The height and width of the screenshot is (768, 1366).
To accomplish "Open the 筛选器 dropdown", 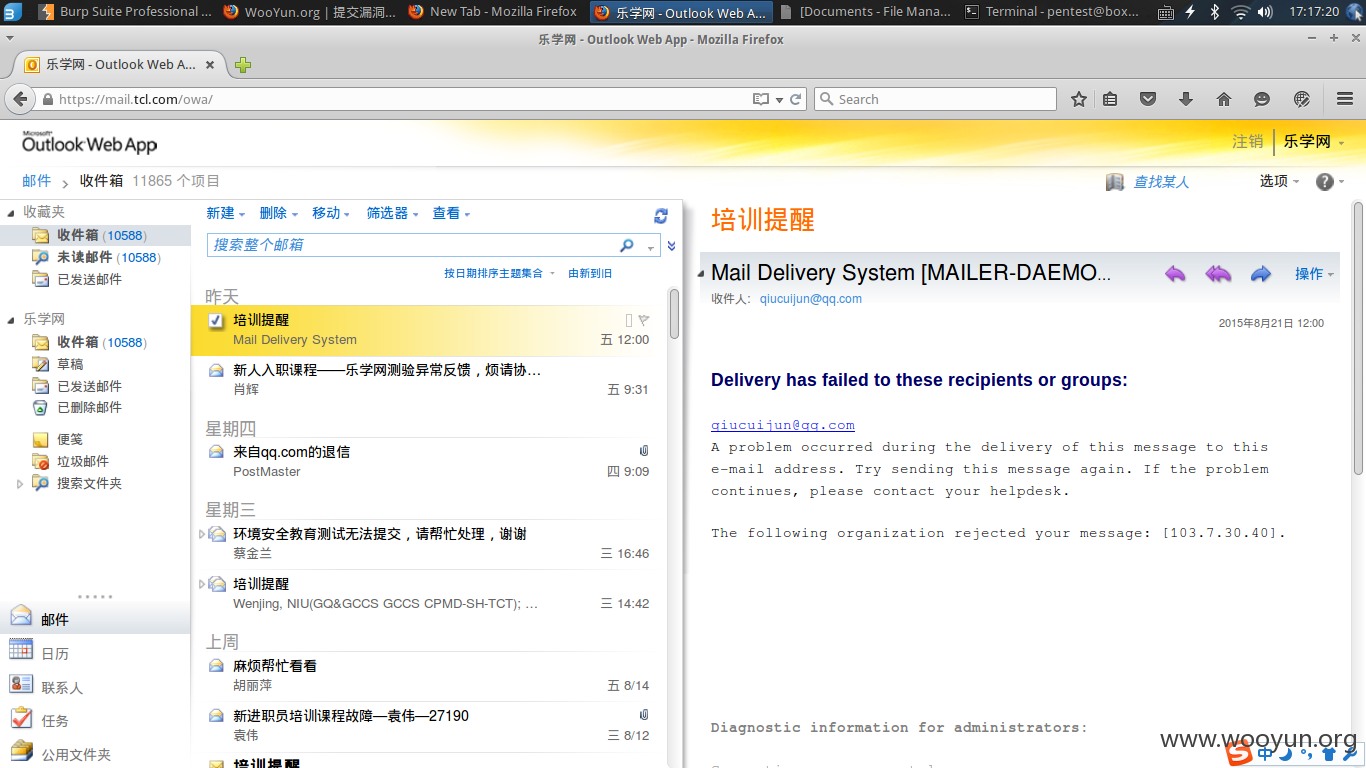I will (x=392, y=213).
